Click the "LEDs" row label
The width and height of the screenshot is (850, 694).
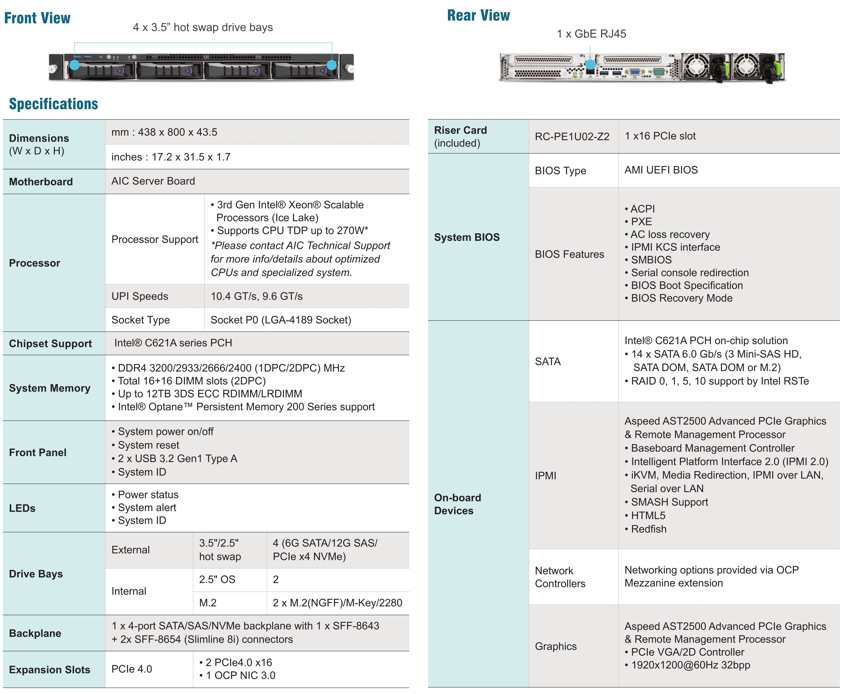(x=22, y=509)
